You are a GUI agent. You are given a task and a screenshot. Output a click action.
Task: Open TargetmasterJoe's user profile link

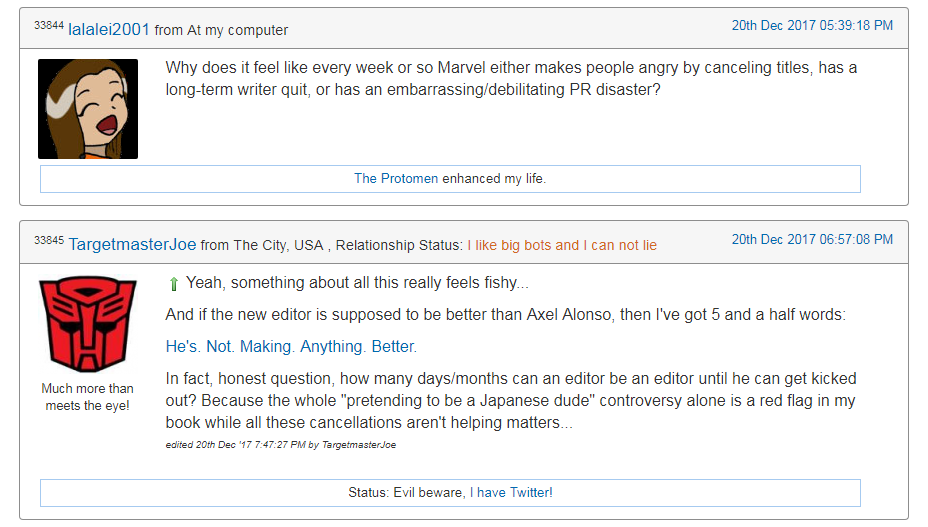click(x=132, y=244)
